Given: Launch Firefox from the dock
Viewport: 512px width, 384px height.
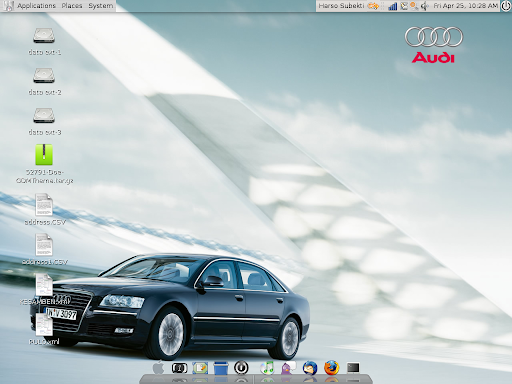Looking at the screenshot, I should click(331, 368).
